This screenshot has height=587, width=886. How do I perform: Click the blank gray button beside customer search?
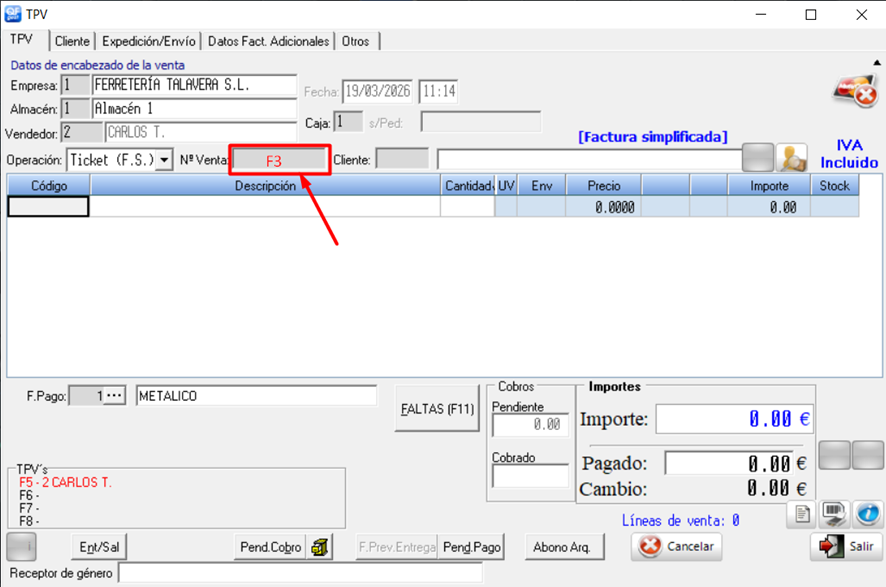pyautogui.click(x=760, y=158)
